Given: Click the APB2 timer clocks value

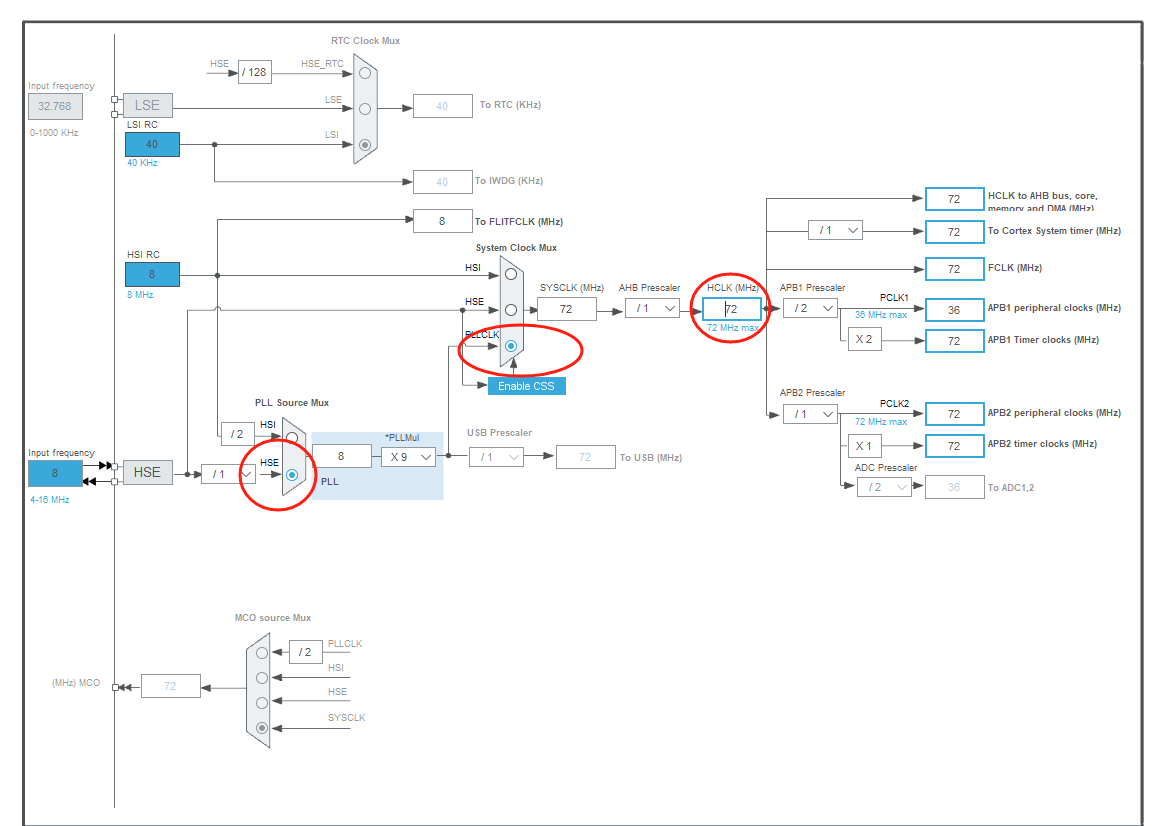Looking at the screenshot, I should [x=954, y=446].
